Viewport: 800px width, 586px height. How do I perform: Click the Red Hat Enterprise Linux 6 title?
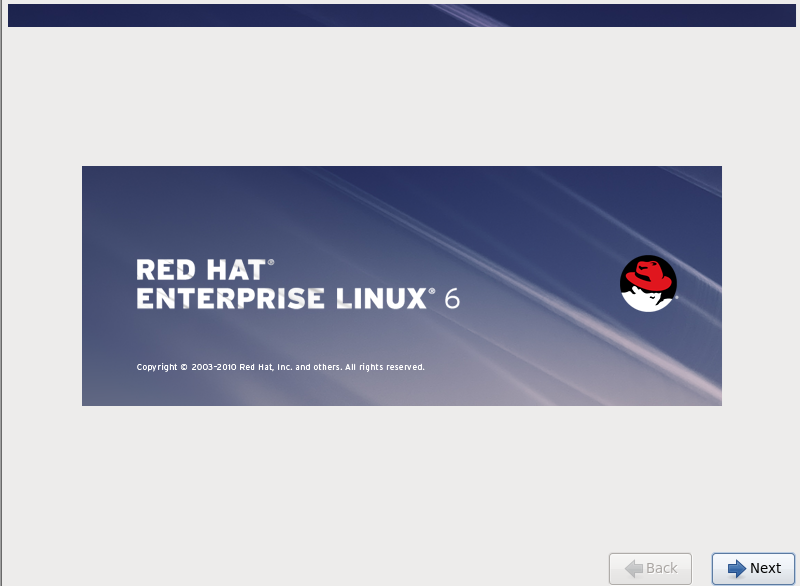(298, 285)
